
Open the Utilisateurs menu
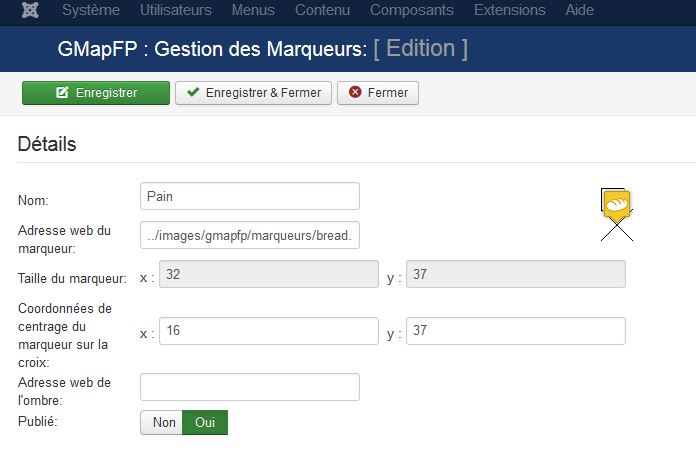[176, 10]
